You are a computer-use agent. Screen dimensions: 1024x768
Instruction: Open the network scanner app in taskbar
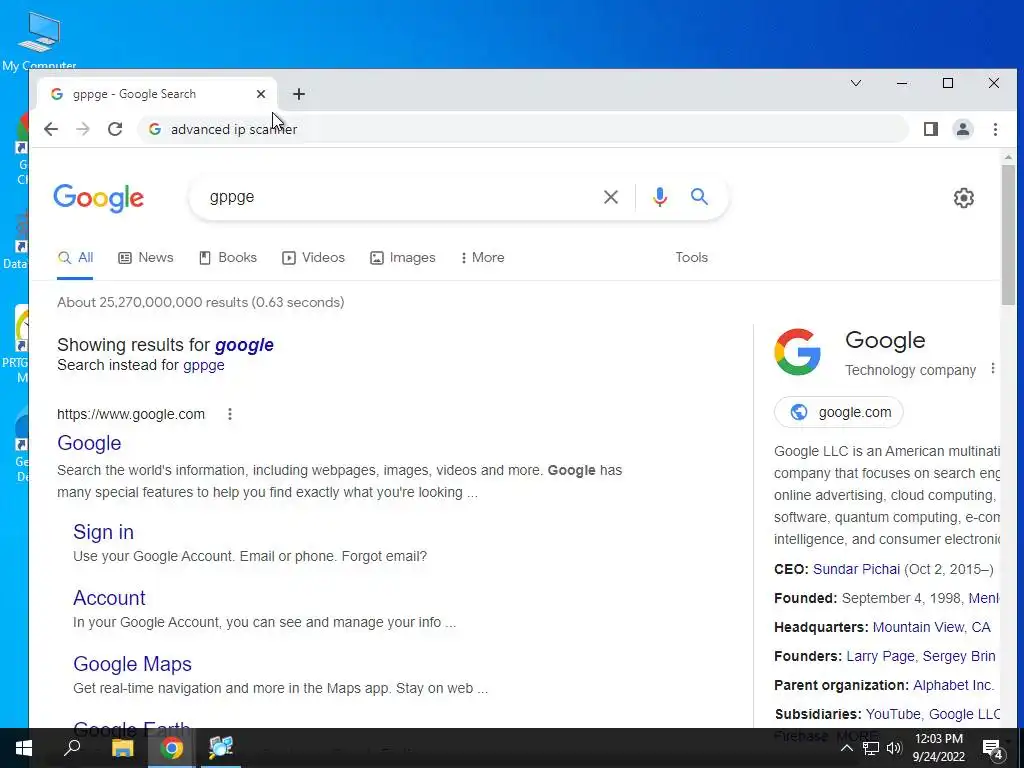[221, 748]
